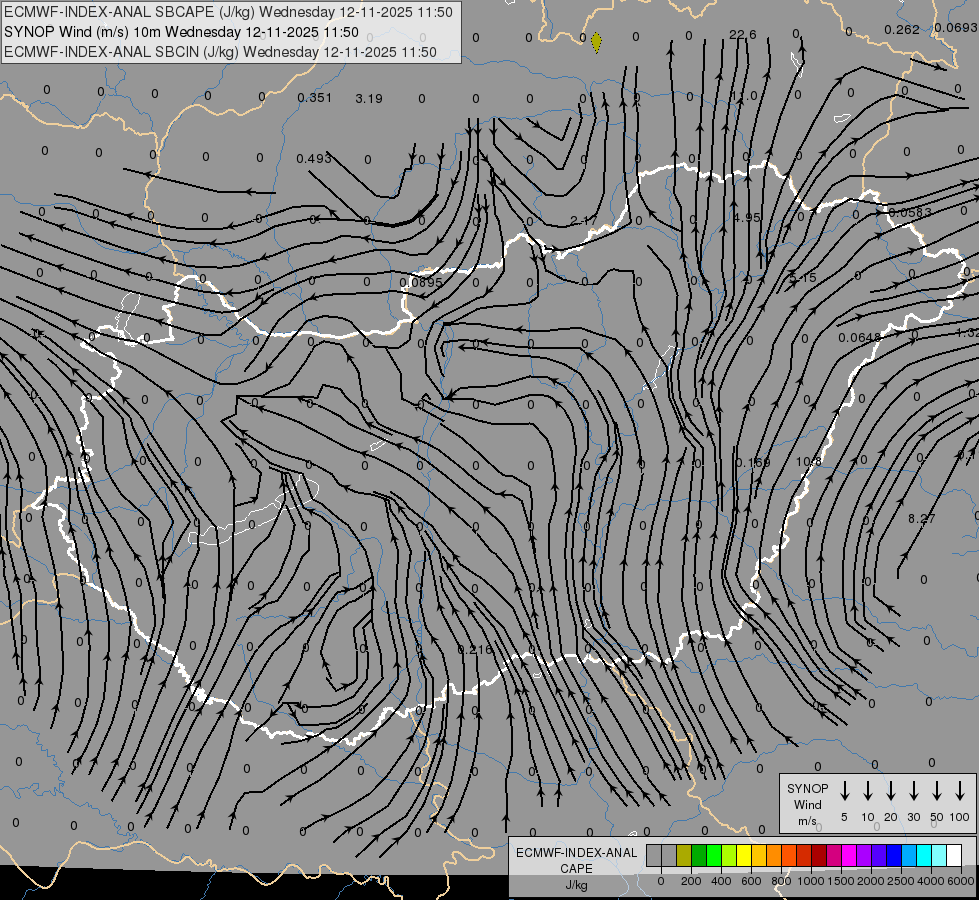Viewport: 979px width, 900px height.
Task: Click the map value 22.6
Action: (742, 34)
